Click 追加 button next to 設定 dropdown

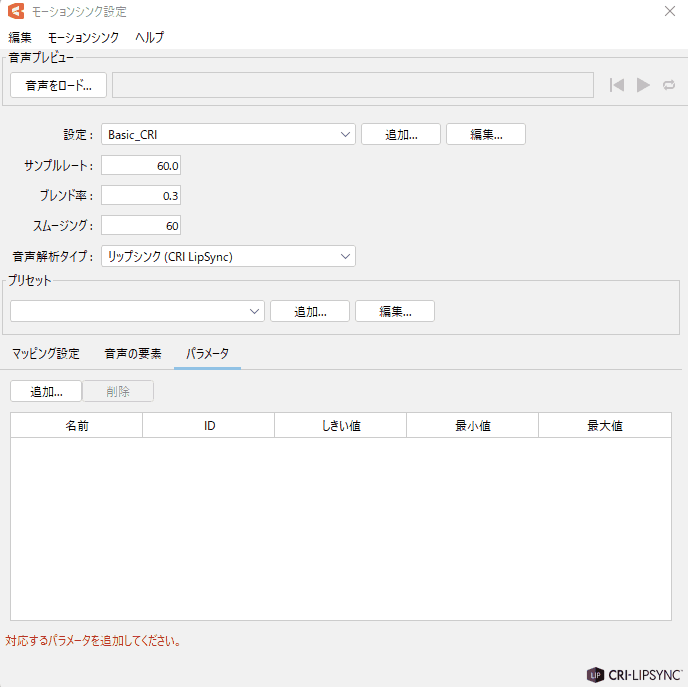point(400,134)
